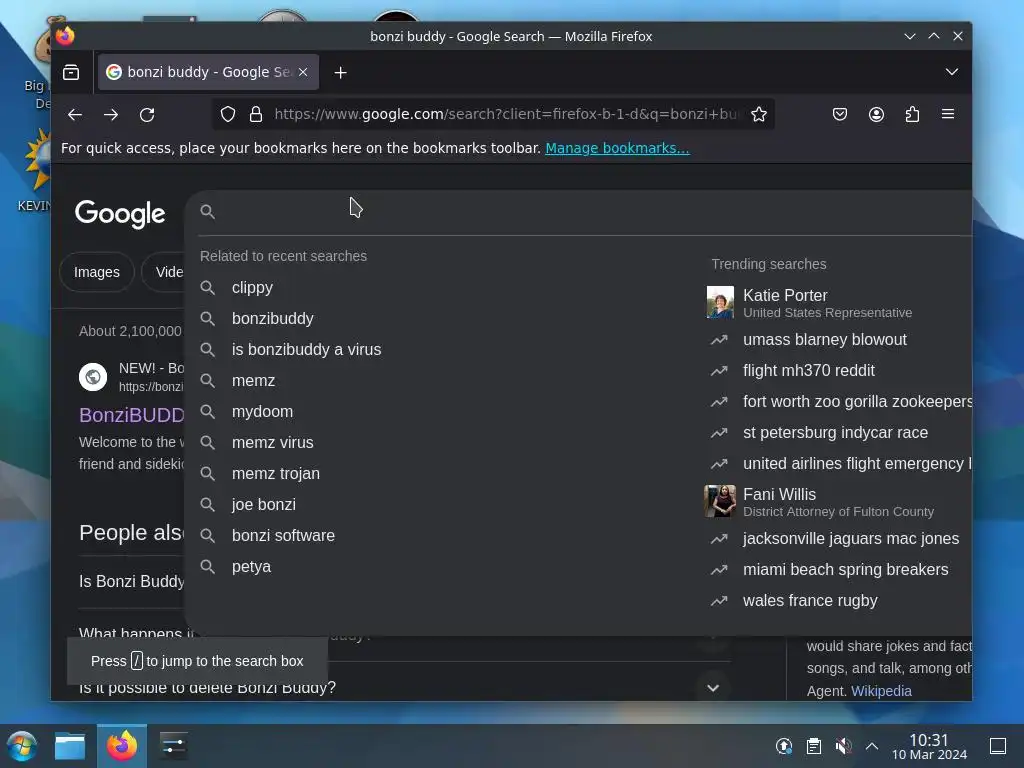This screenshot has height=768, width=1024.
Task: Reload the current Google Search page
Action: coord(147,115)
